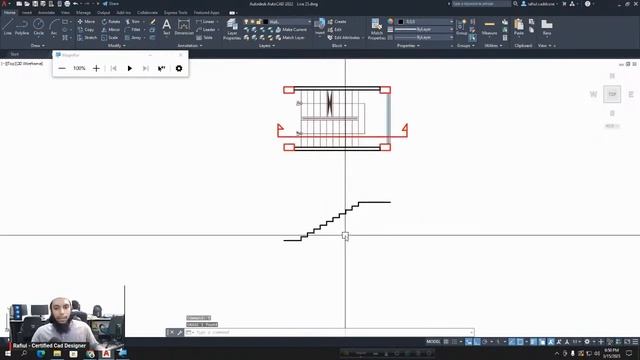The height and width of the screenshot is (360, 640).
Task: Select the Line tool
Action: click(7, 27)
